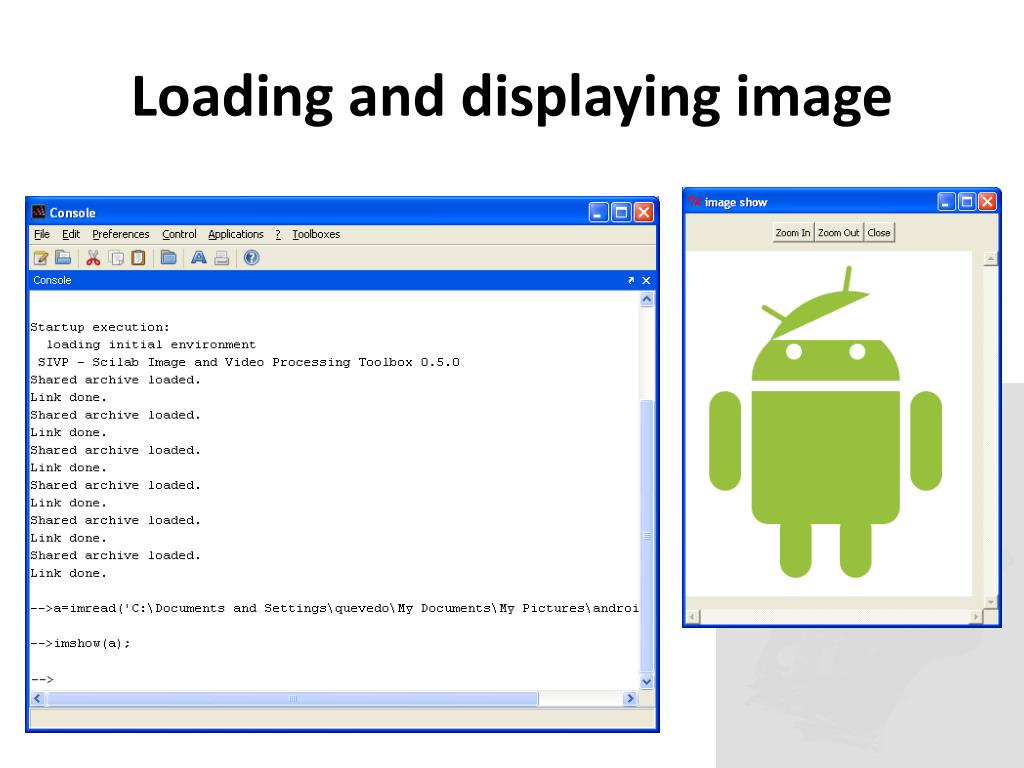Open the Choose font 'A' icon
Screen dimensions: 1024x768
(199, 258)
